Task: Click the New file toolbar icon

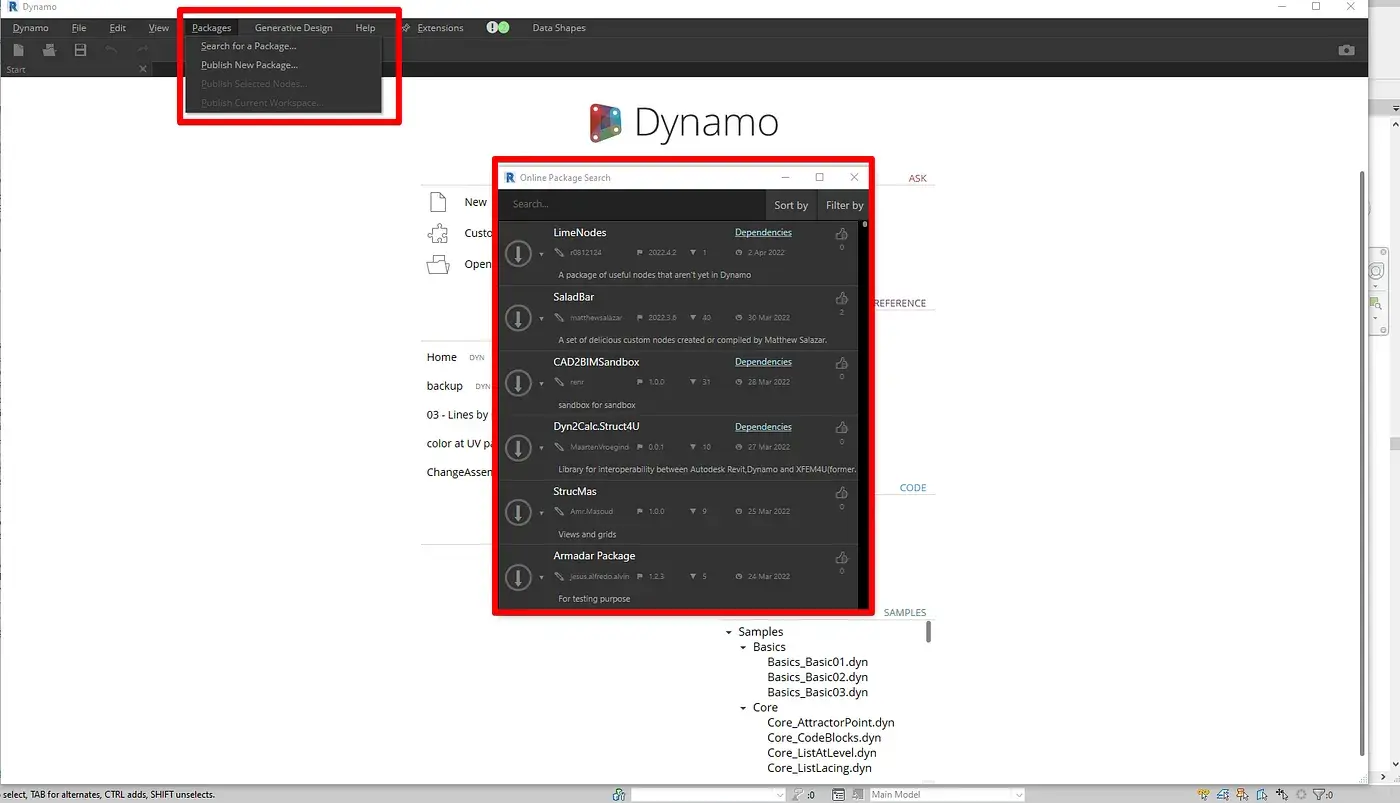Action: click(x=18, y=50)
